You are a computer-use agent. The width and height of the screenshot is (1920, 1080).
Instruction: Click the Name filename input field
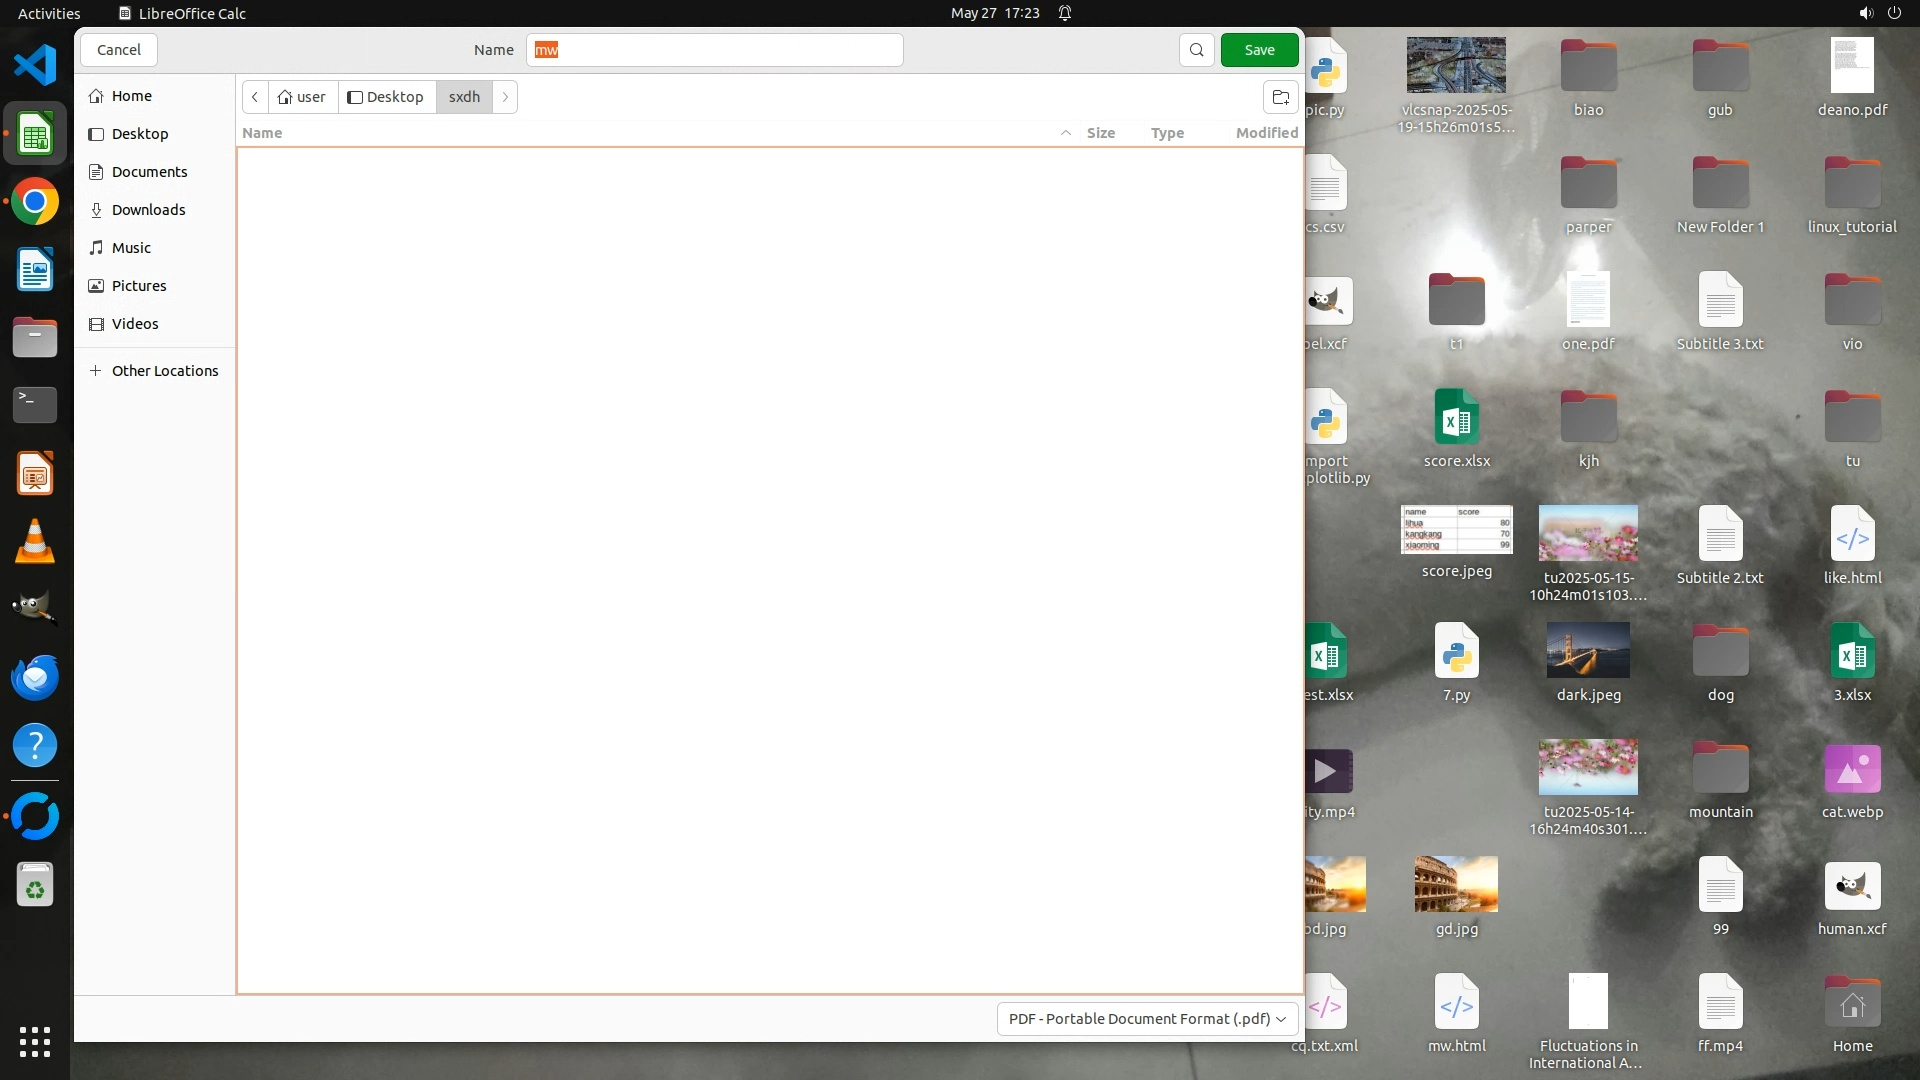coord(714,50)
